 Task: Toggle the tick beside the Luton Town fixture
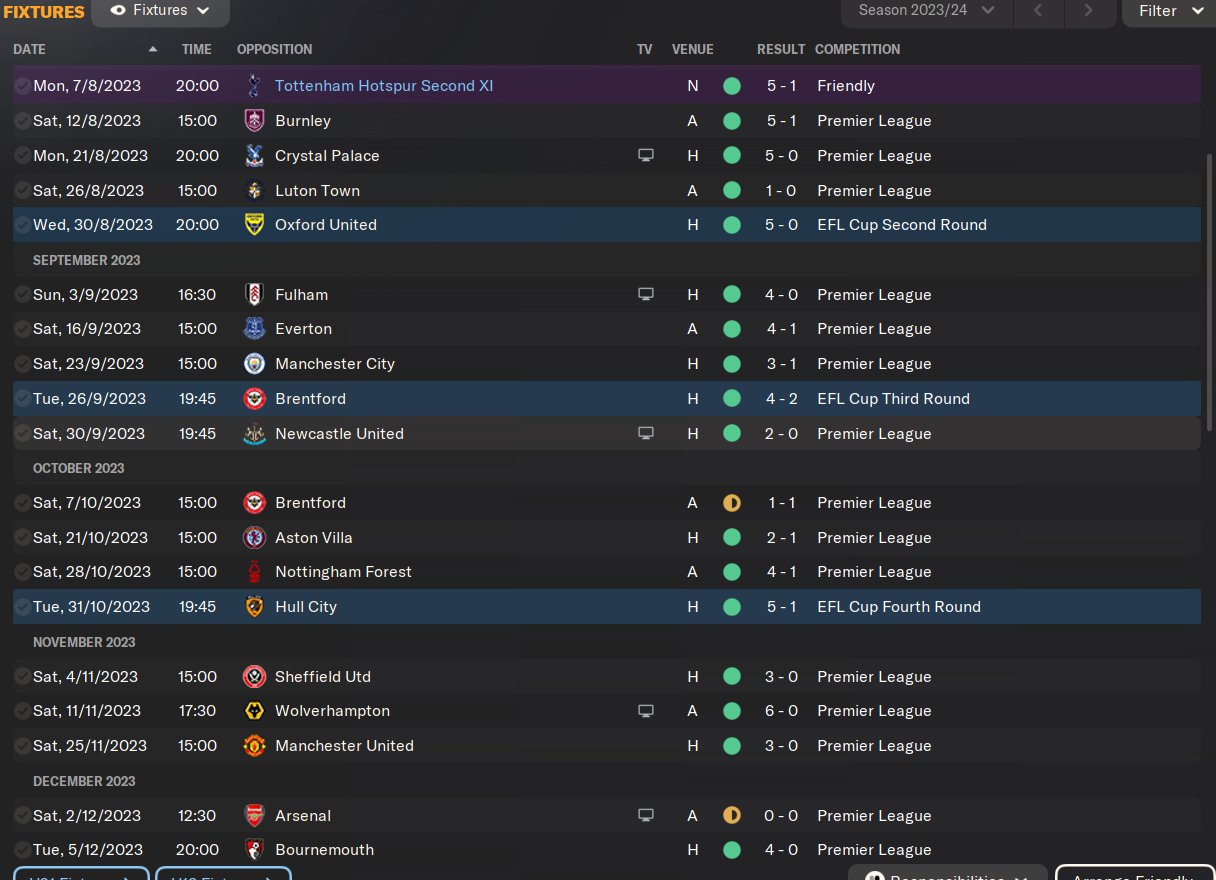coord(22,191)
